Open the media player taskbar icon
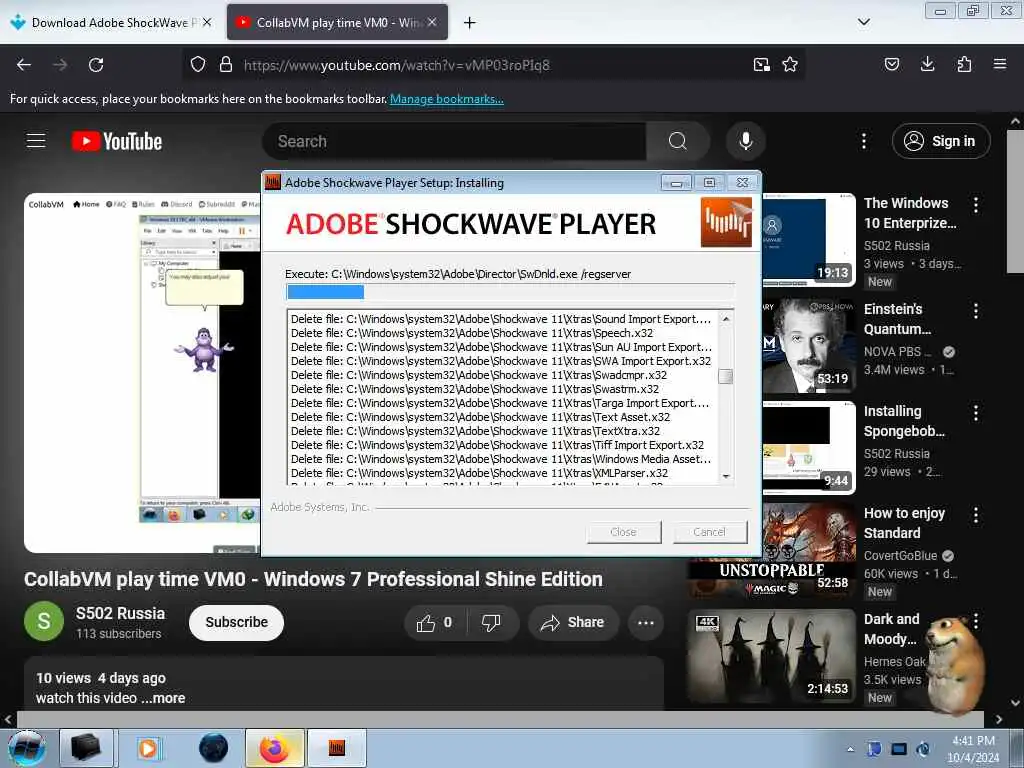The image size is (1024, 768). pyautogui.click(x=148, y=748)
